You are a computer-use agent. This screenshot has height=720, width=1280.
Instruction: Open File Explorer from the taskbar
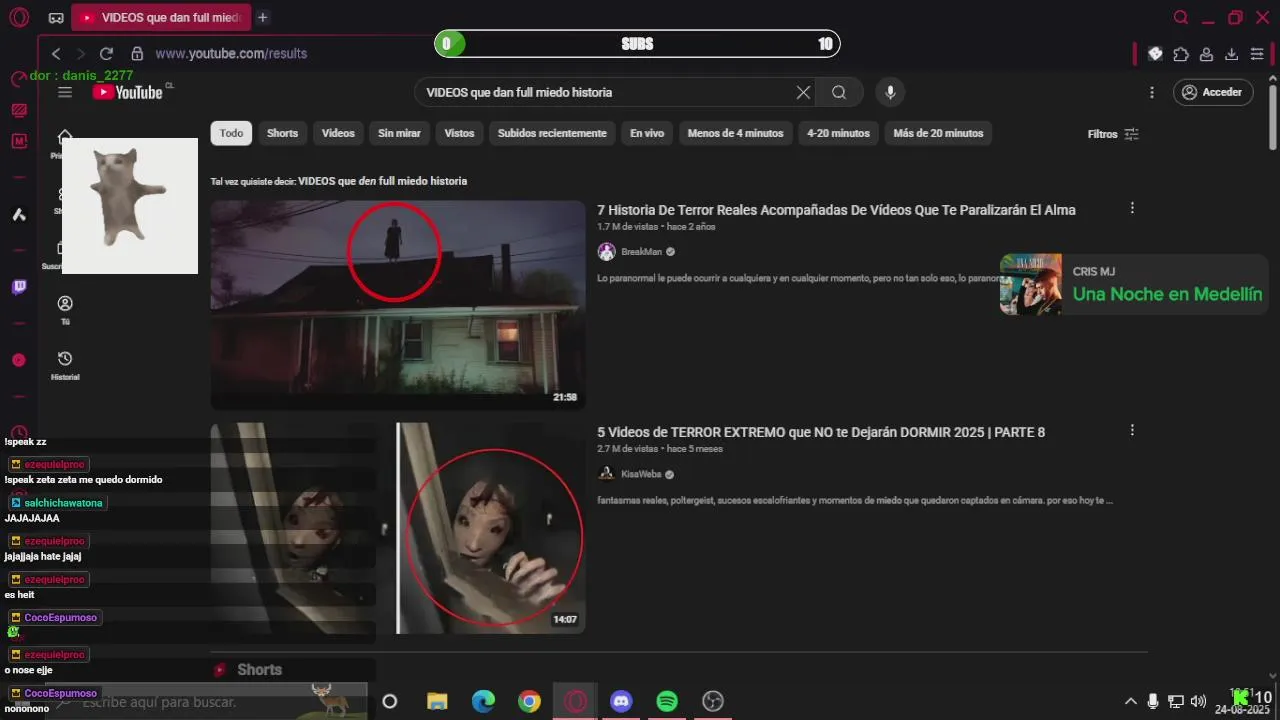(x=437, y=701)
